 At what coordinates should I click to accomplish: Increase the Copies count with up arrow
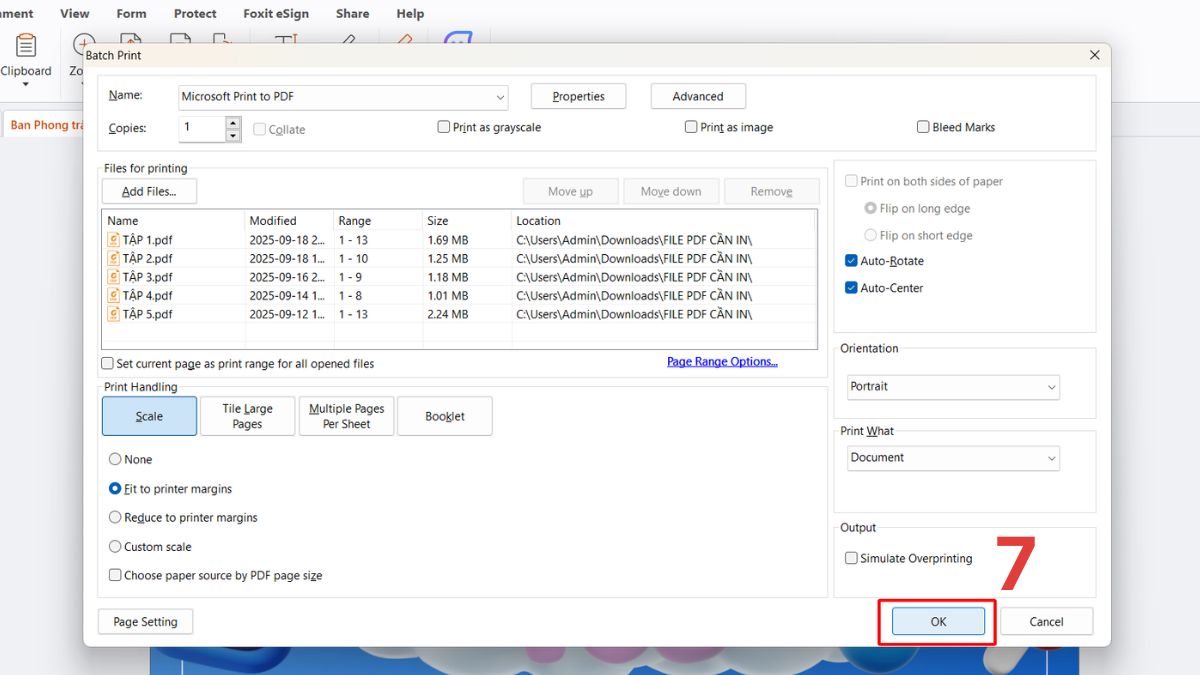tap(233, 123)
